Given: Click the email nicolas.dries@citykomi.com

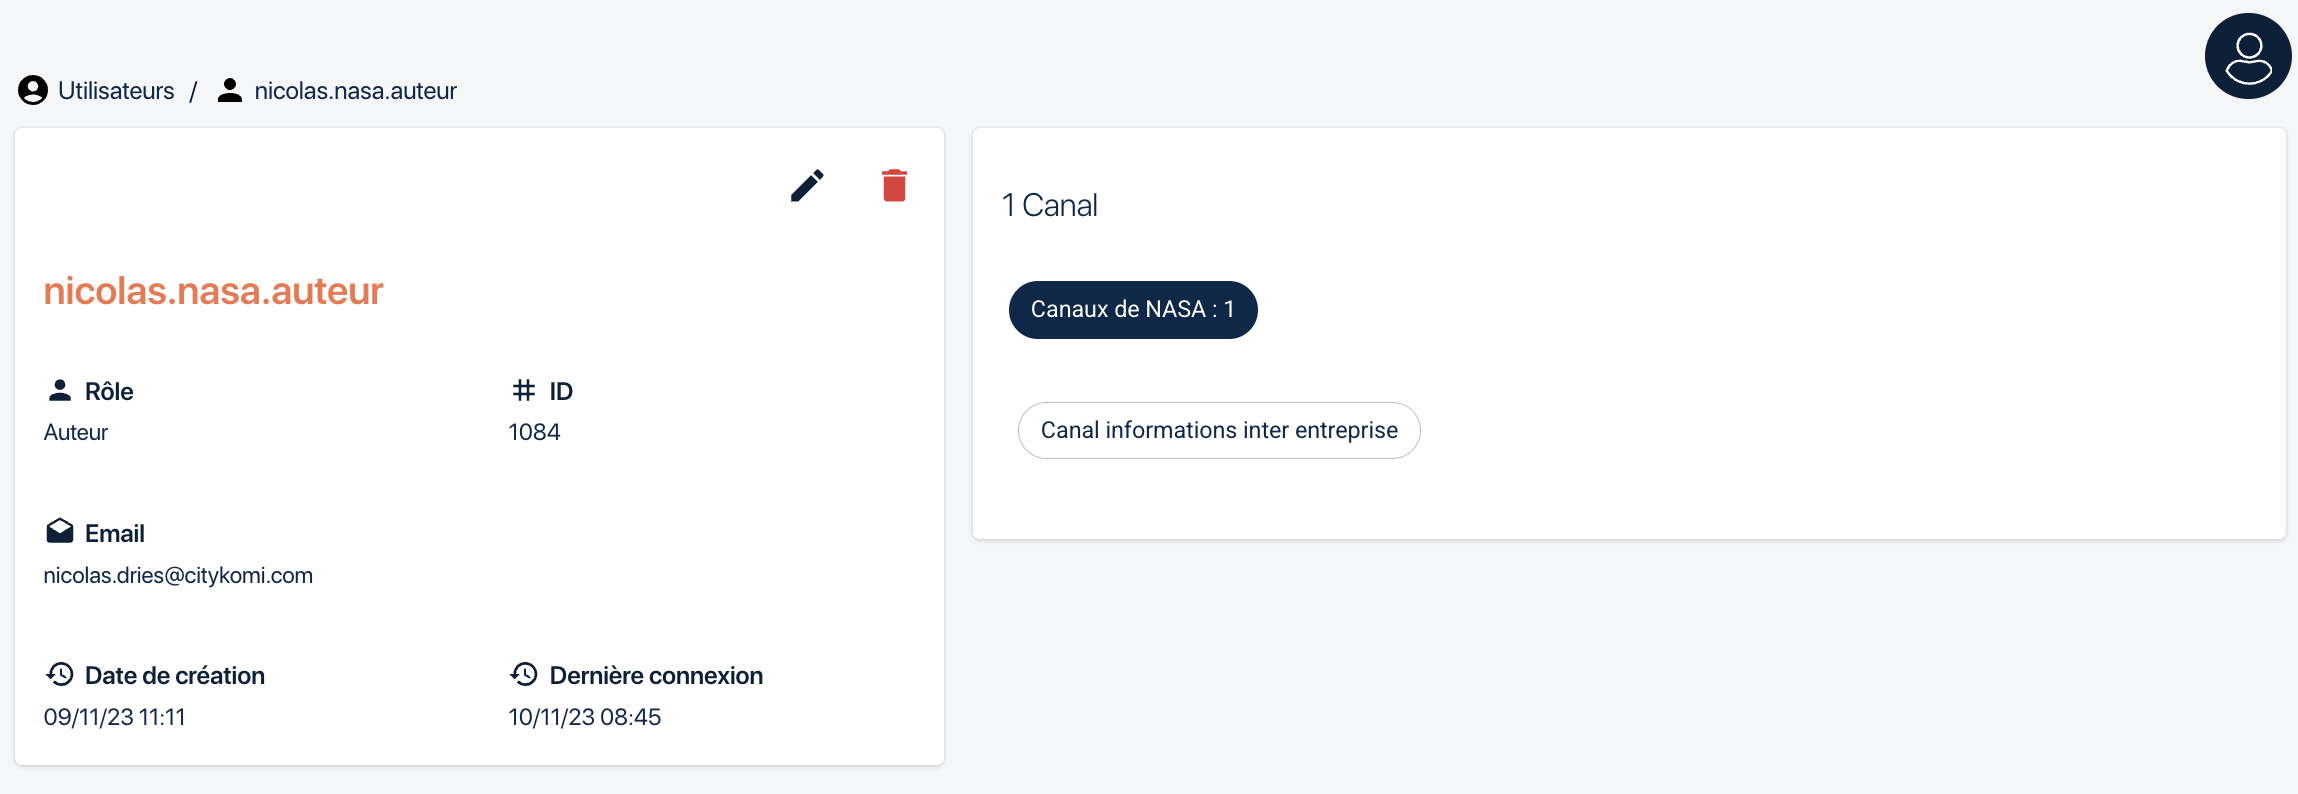Looking at the screenshot, I should (x=178, y=576).
